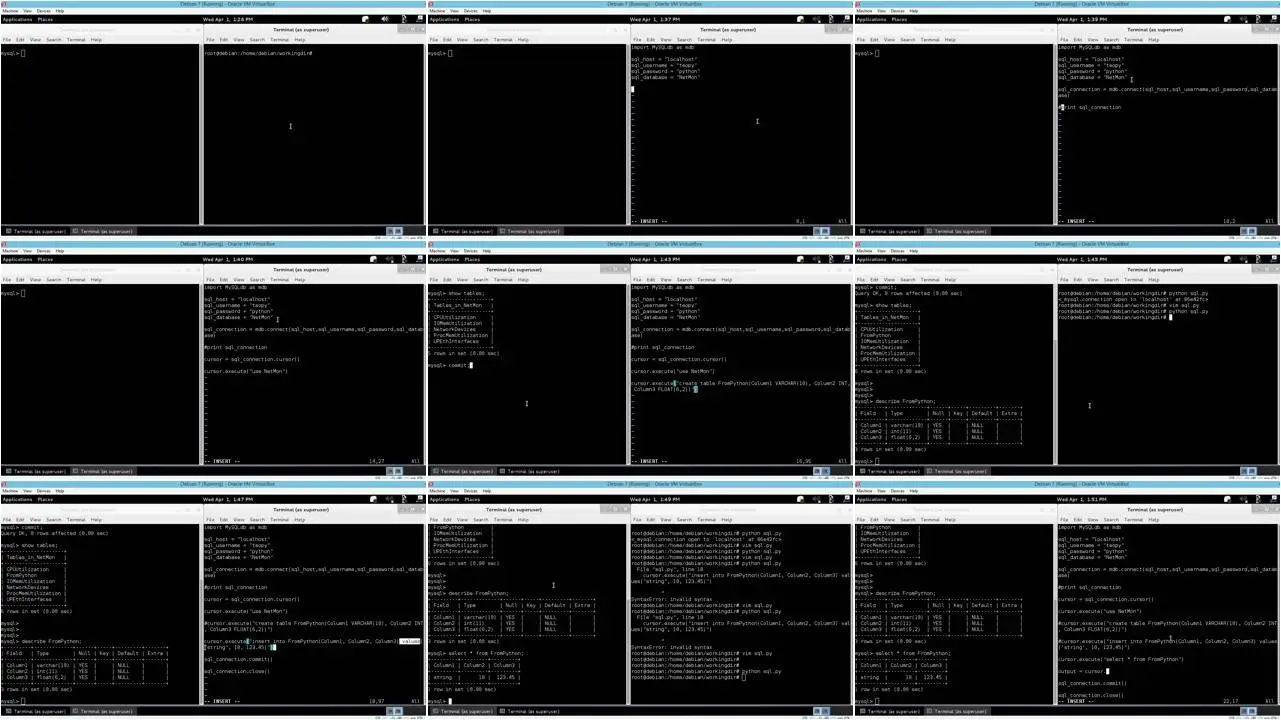This screenshot has width=1281, height=720.
Task: Click the accessibility icon in the 1:39 PM frame
Action: point(1258,19)
